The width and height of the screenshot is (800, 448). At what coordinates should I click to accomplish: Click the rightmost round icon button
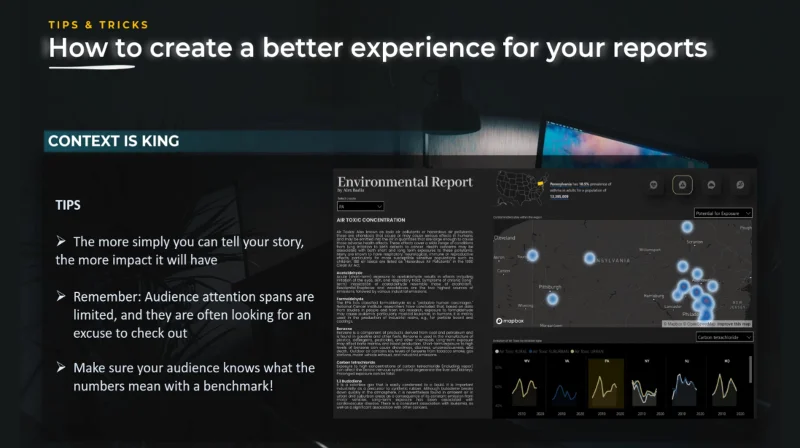pos(740,185)
